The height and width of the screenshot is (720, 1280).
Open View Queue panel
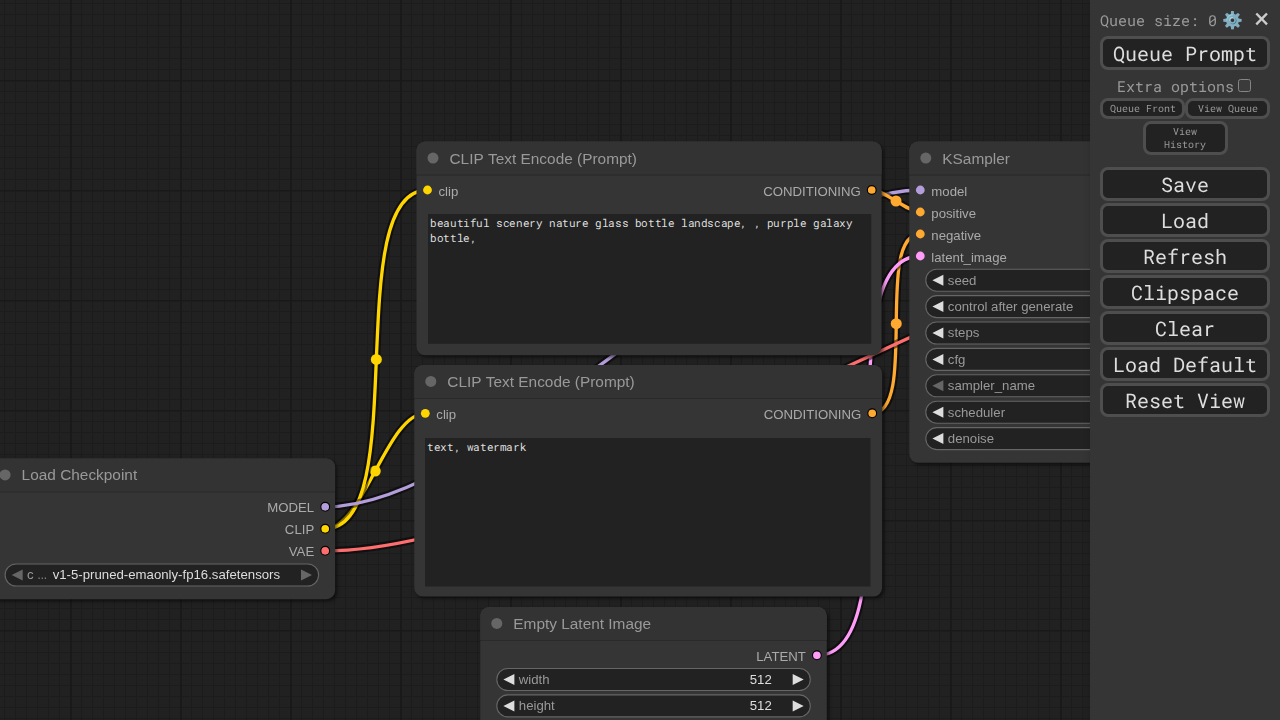click(1228, 109)
